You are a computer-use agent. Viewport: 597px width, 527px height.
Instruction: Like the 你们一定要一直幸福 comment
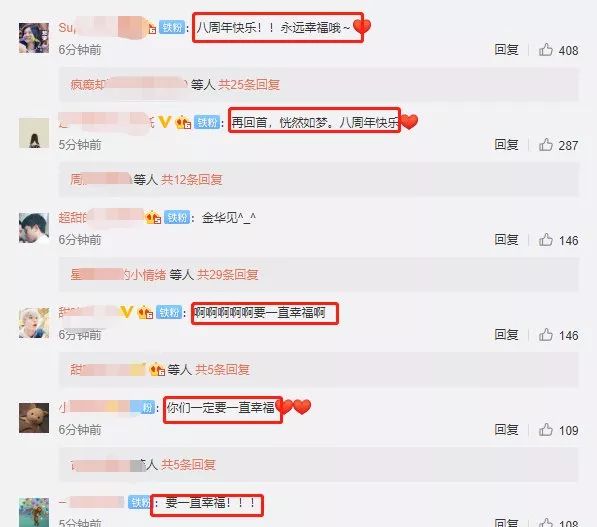click(x=546, y=430)
